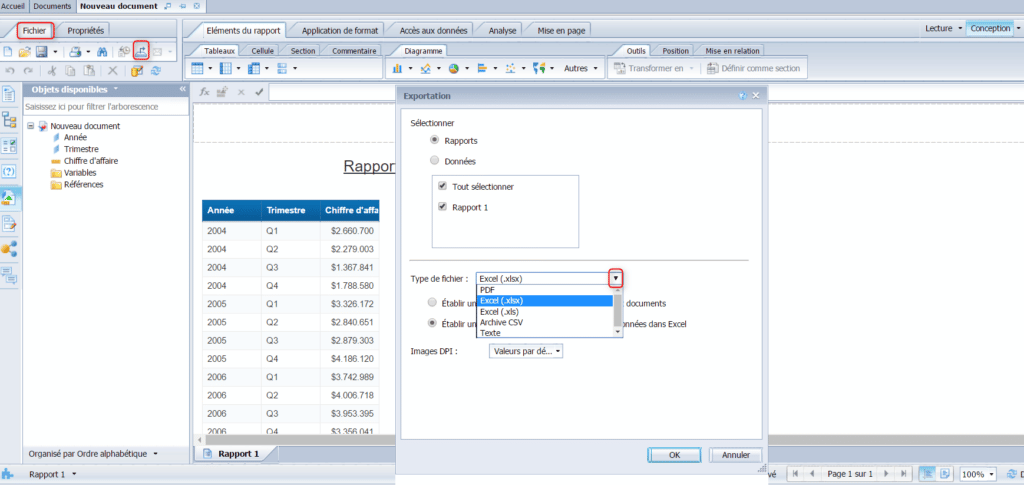
Task: Click OK in Exportation dialog
Action: pyautogui.click(x=675, y=455)
